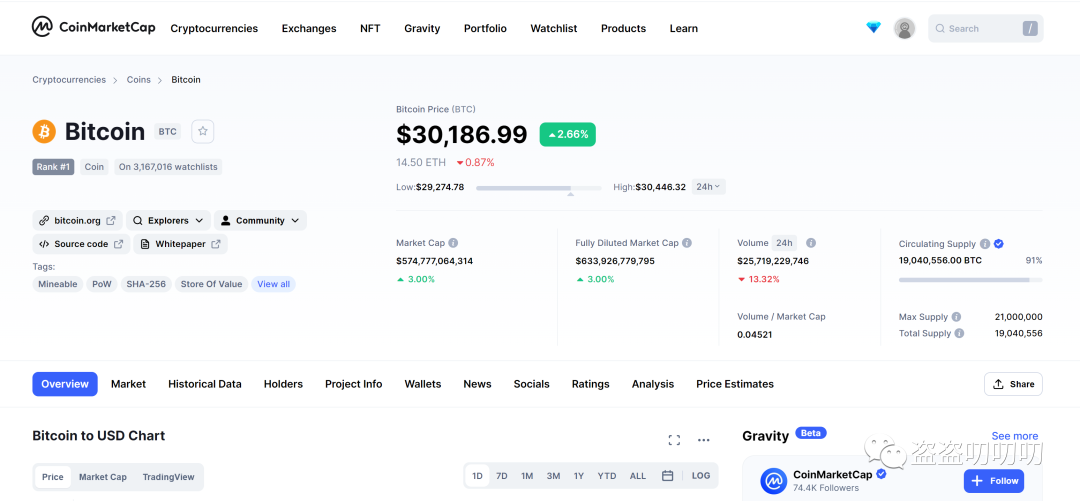The width and height of the screenshot is (1080, 501).
Task: Select the Price chart toggle
Action: pyautogui.click(x=52, y=477)
